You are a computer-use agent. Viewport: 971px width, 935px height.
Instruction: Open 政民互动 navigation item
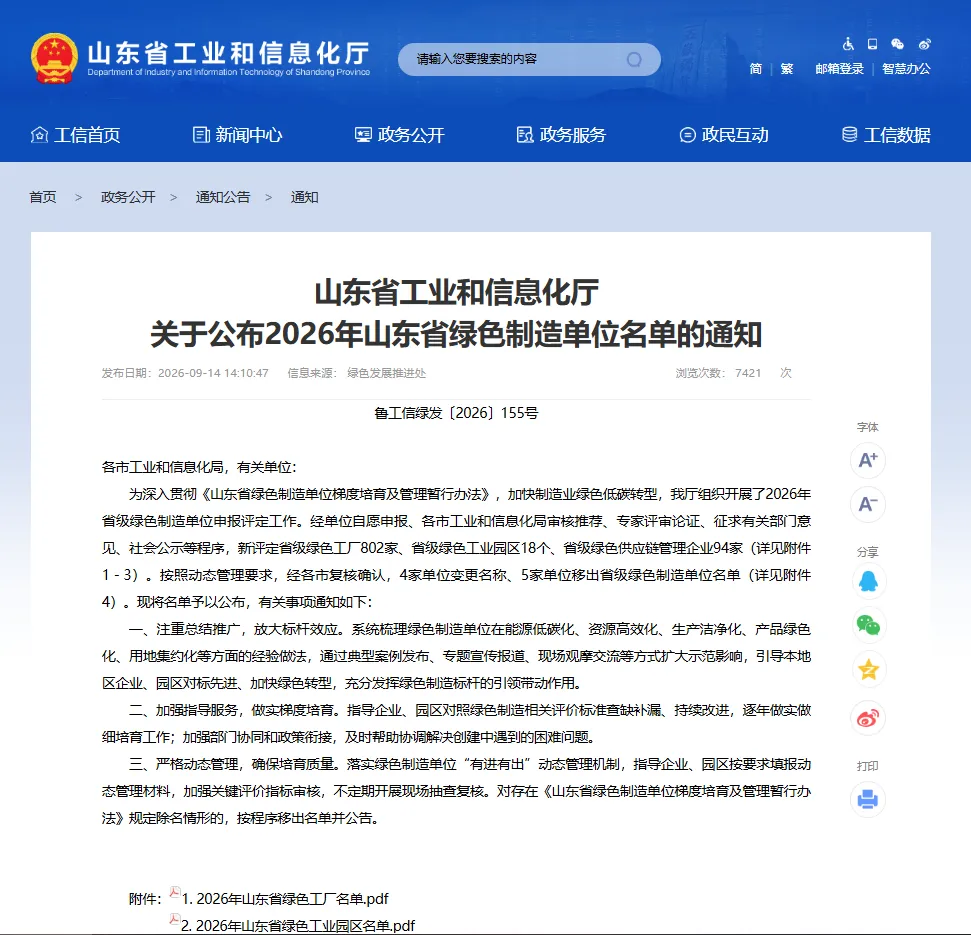(x=723, y=135)
